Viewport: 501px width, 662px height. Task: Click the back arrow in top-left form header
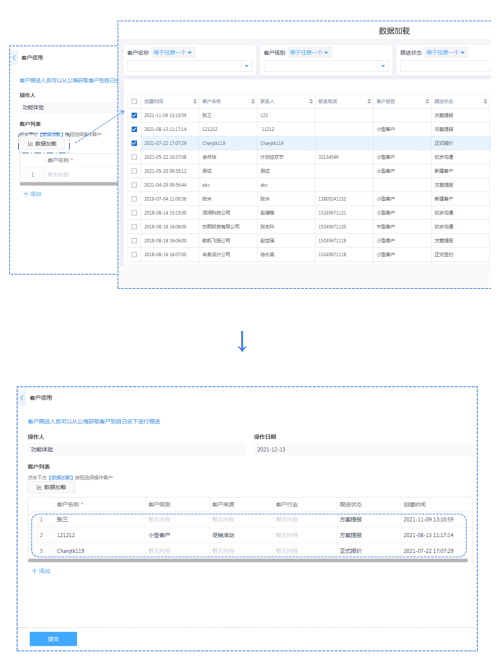pyautogui.click(x=14, y=57)
